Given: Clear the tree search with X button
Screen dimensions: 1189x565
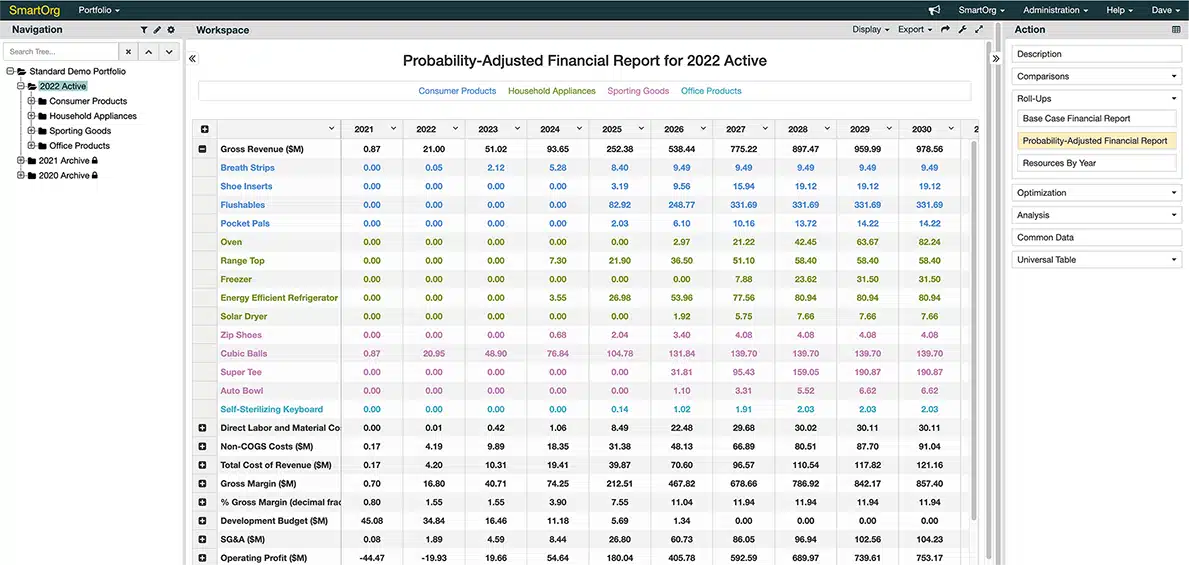Looking at the screenshot, I should pos(128,51).
